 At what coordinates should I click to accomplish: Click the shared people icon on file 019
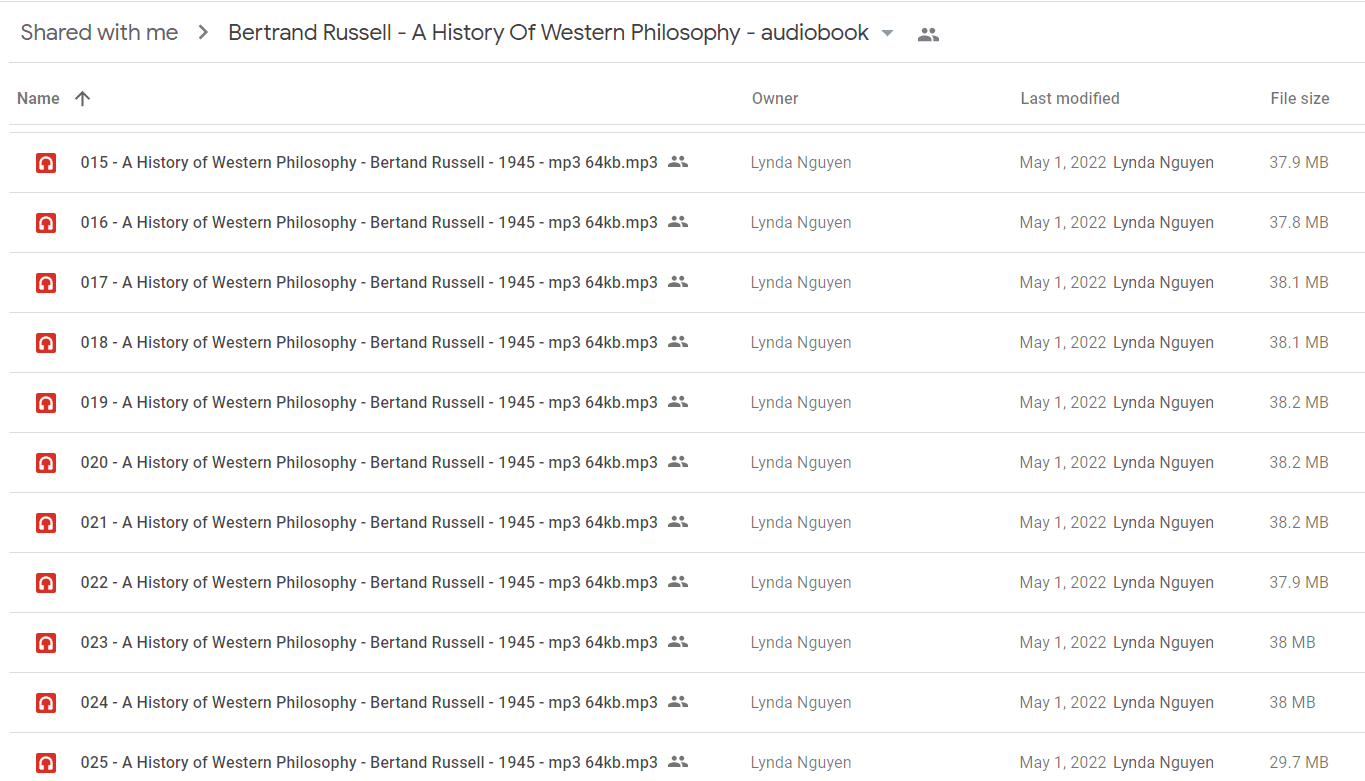[678, 402]
